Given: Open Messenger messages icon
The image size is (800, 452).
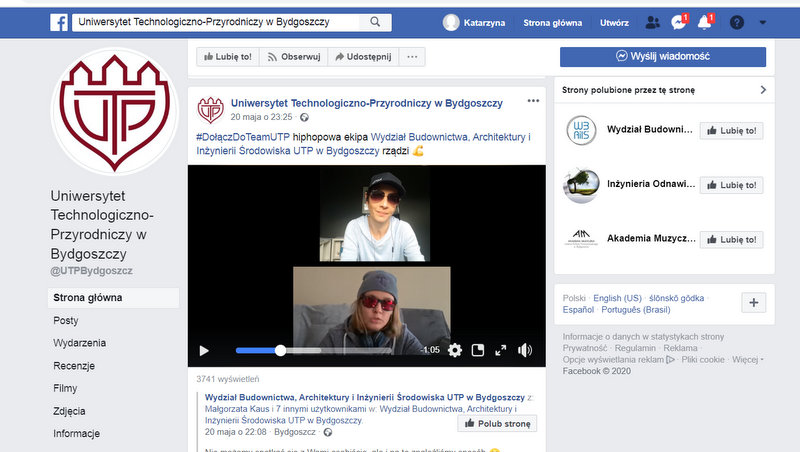Looking at the screenshot, I should (678, 22).
